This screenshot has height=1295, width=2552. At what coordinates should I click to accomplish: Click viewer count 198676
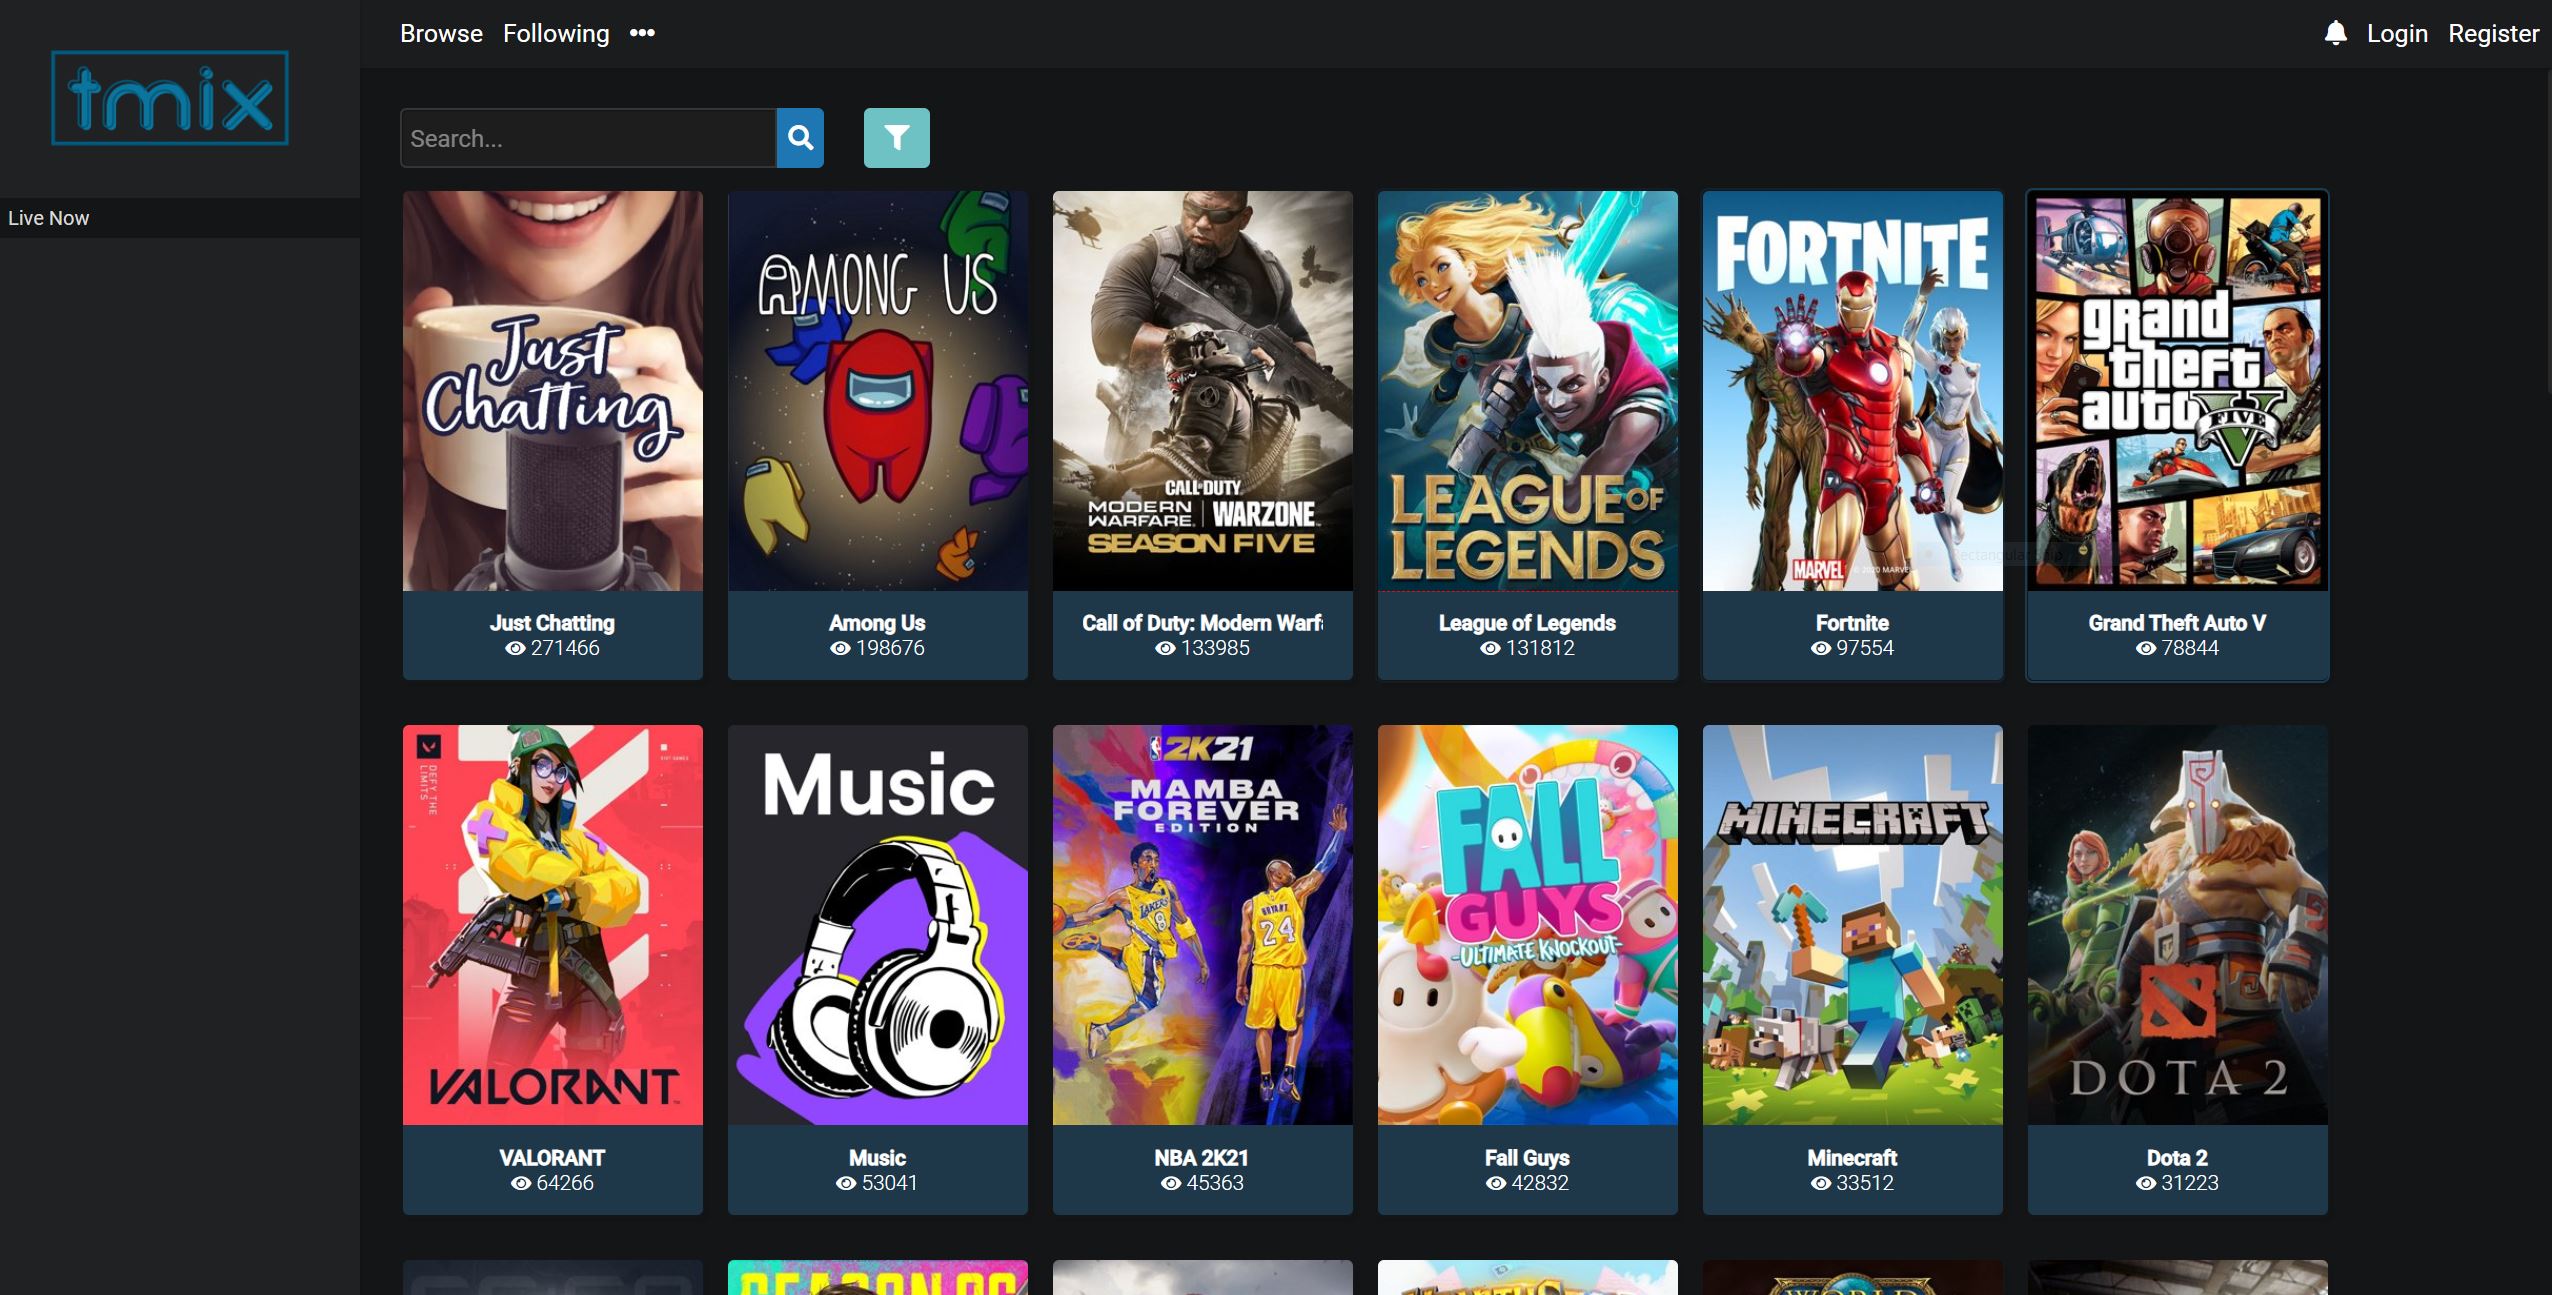click(x=890, y=648)
